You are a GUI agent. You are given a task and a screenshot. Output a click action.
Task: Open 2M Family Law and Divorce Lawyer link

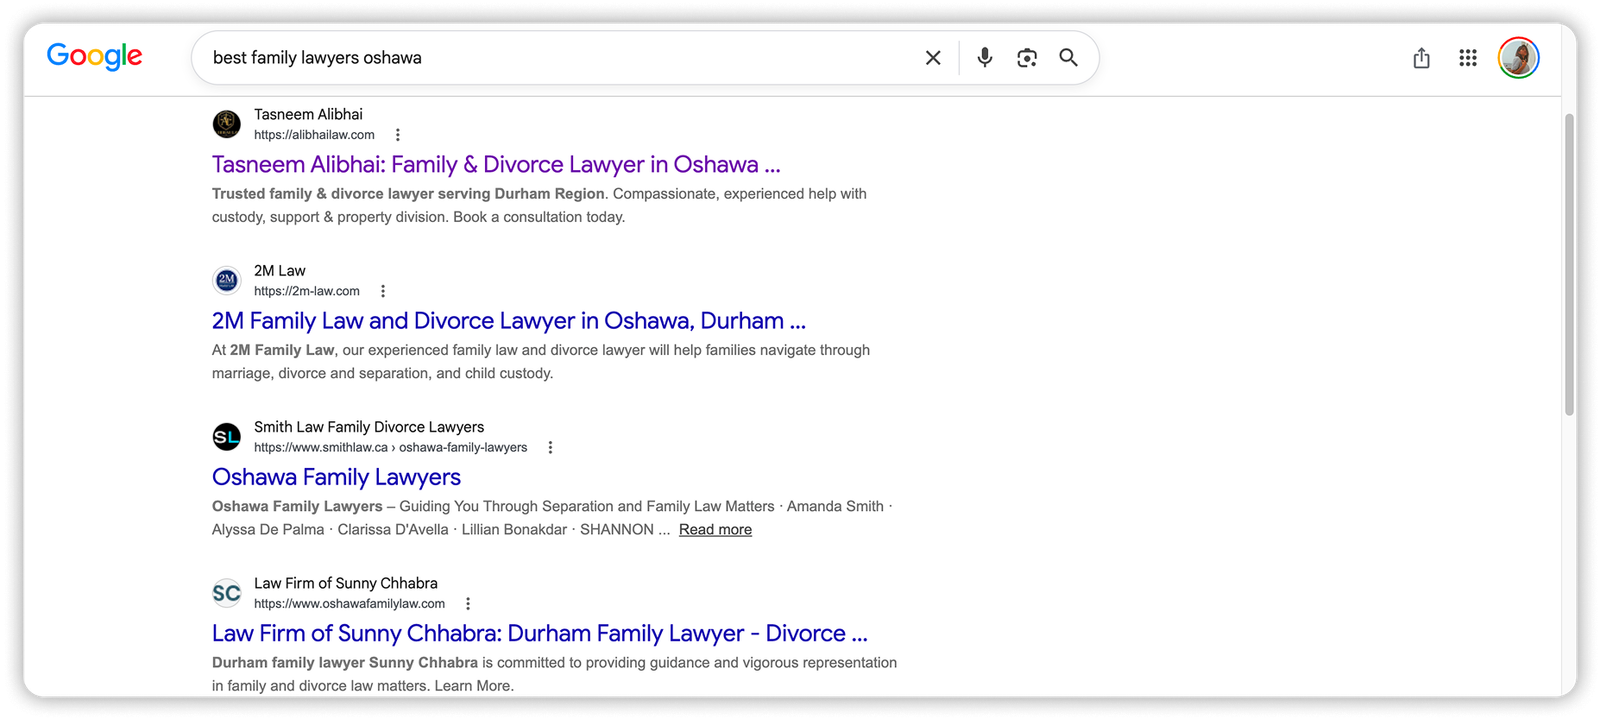tap(509, 321)
